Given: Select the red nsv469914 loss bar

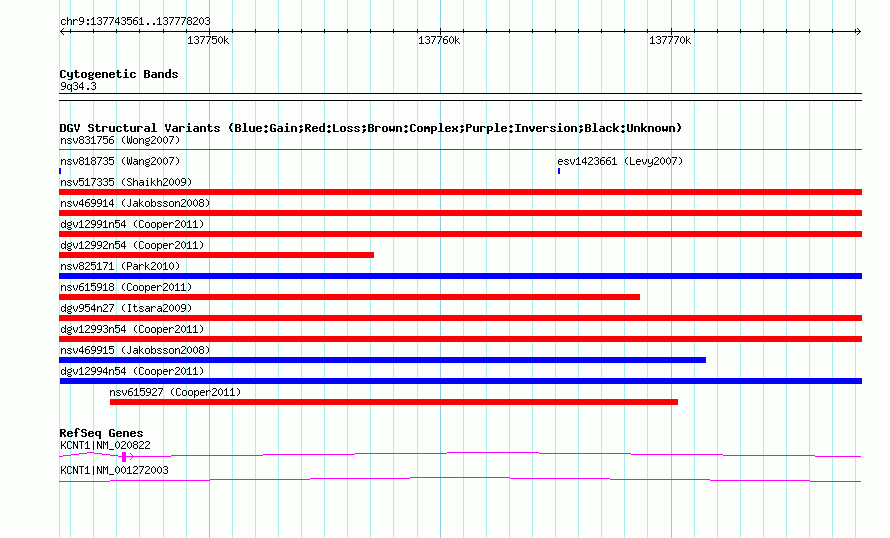Looking at the screenshot, I should point(460,213).
